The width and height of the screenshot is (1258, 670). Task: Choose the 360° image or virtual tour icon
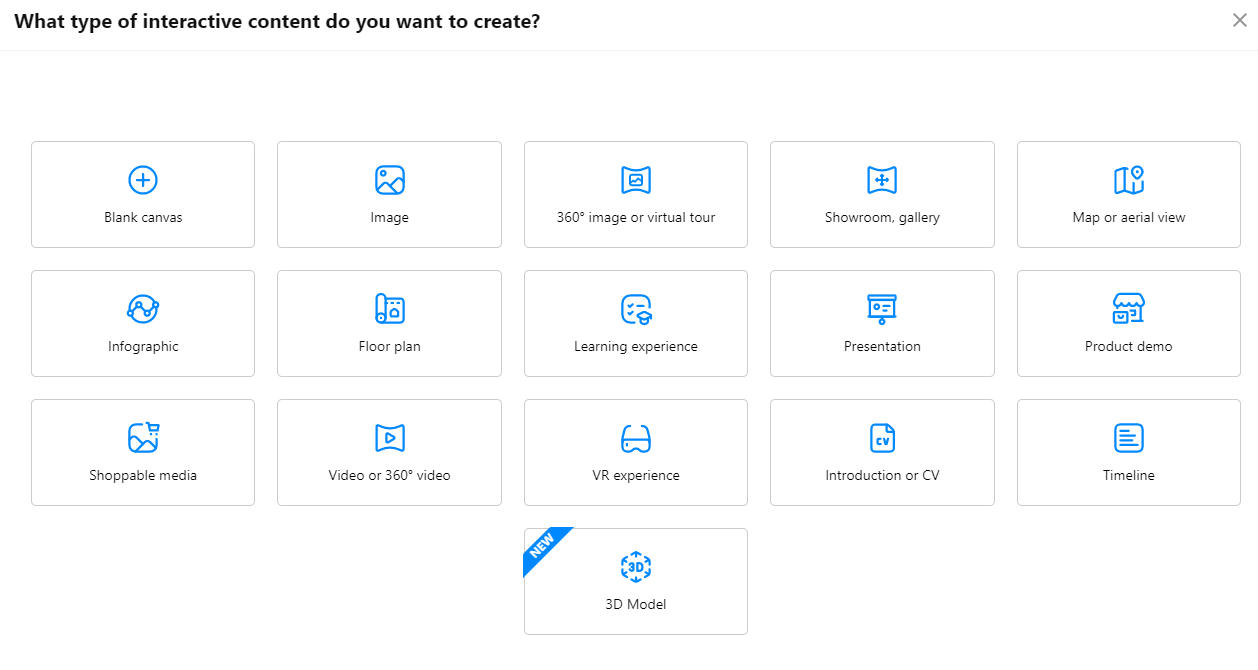(x=636, y=180)
